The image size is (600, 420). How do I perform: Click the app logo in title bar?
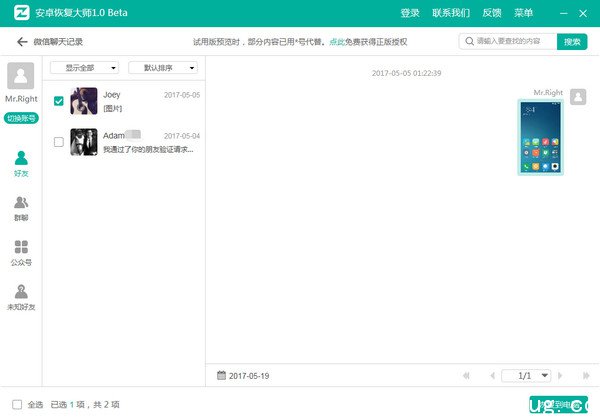pos(21,13)
